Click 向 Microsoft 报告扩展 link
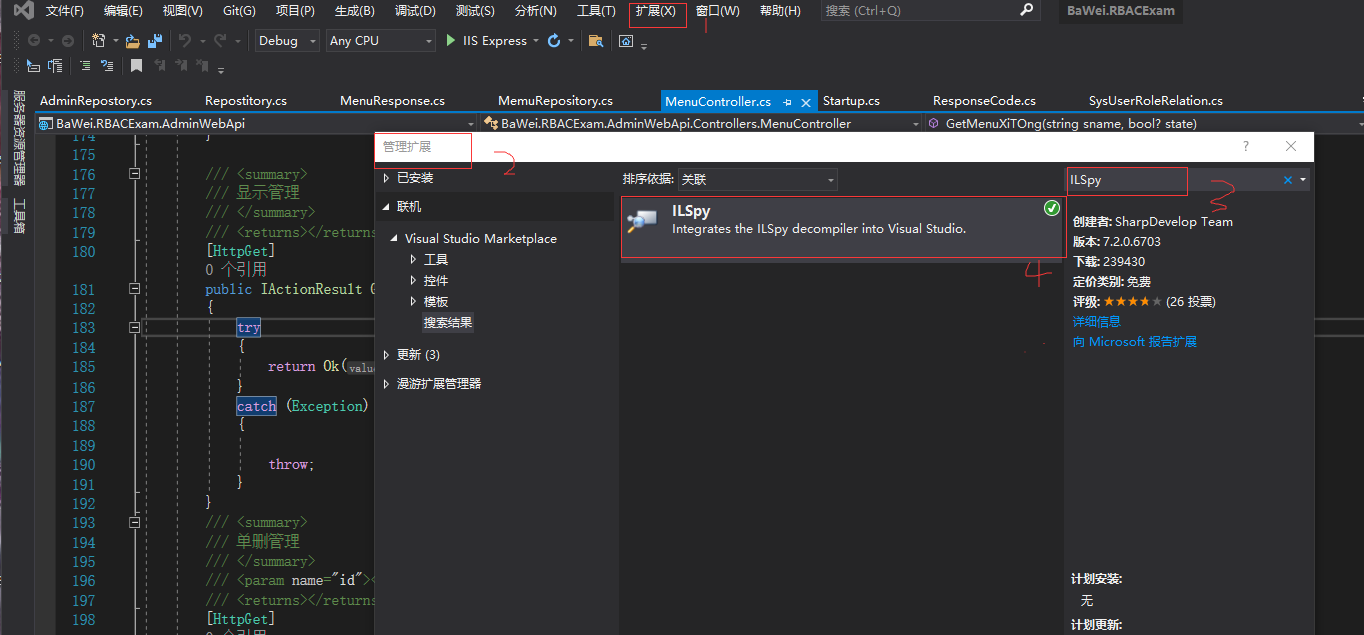1364x635 pixels. click(x=1135, y=342)
